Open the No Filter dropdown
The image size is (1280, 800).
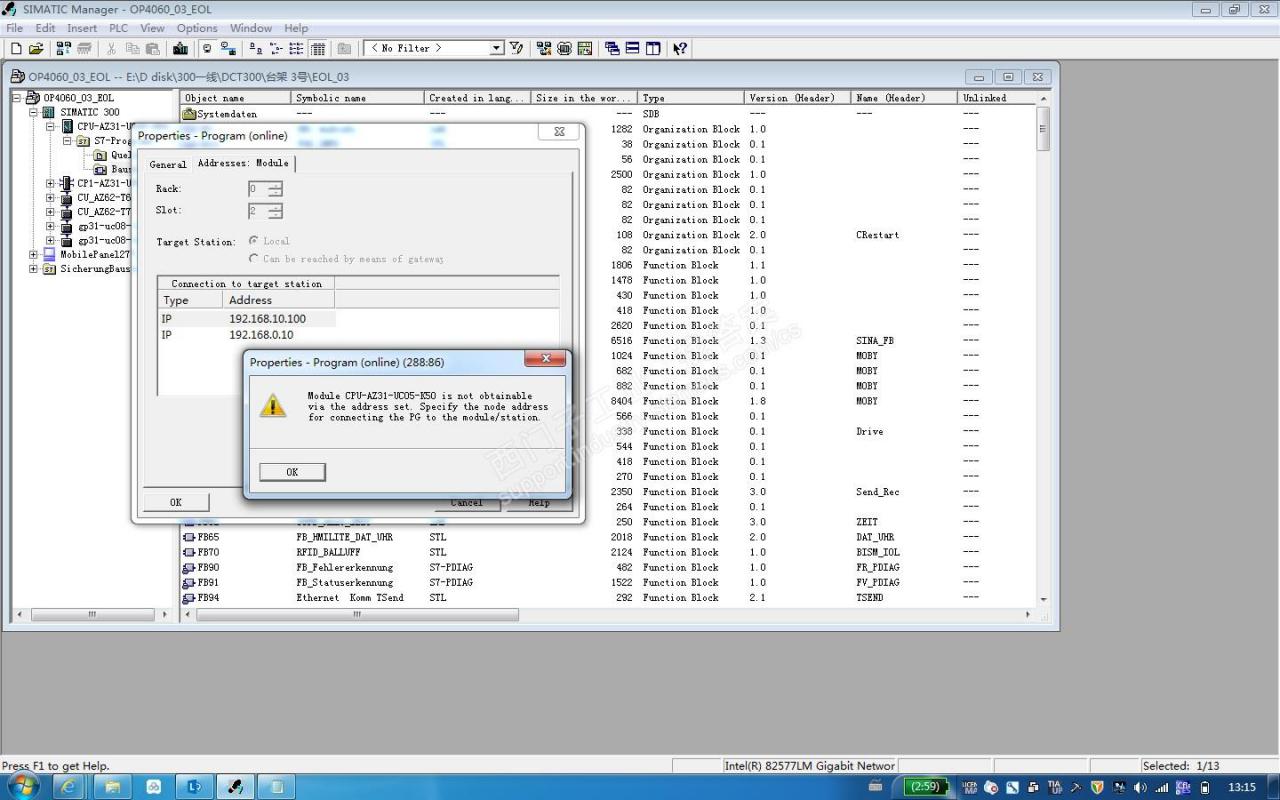tap(496, 48)
